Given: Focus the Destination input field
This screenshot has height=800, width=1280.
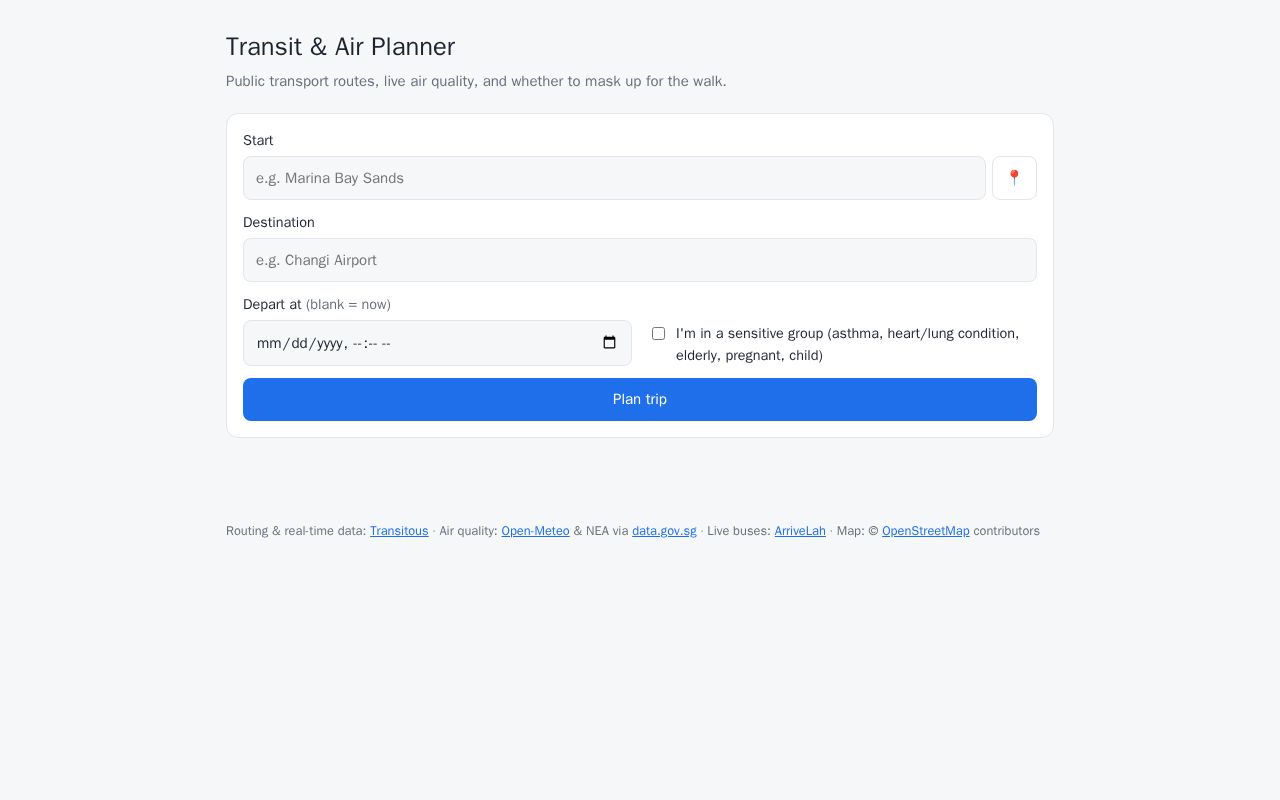Looking at the screenshot, I should (640, 260).
